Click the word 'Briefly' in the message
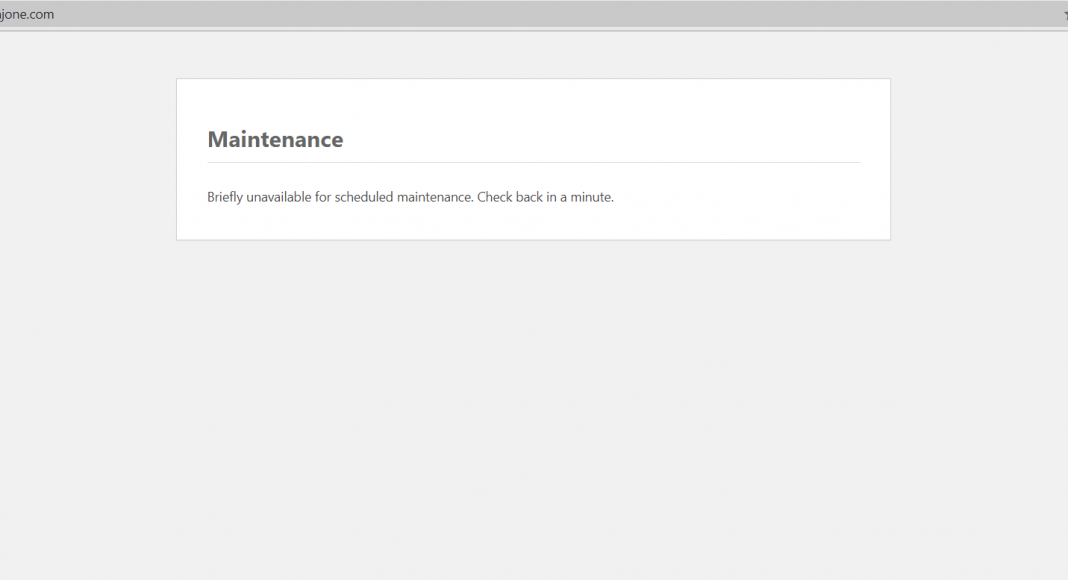 point(224,197)
